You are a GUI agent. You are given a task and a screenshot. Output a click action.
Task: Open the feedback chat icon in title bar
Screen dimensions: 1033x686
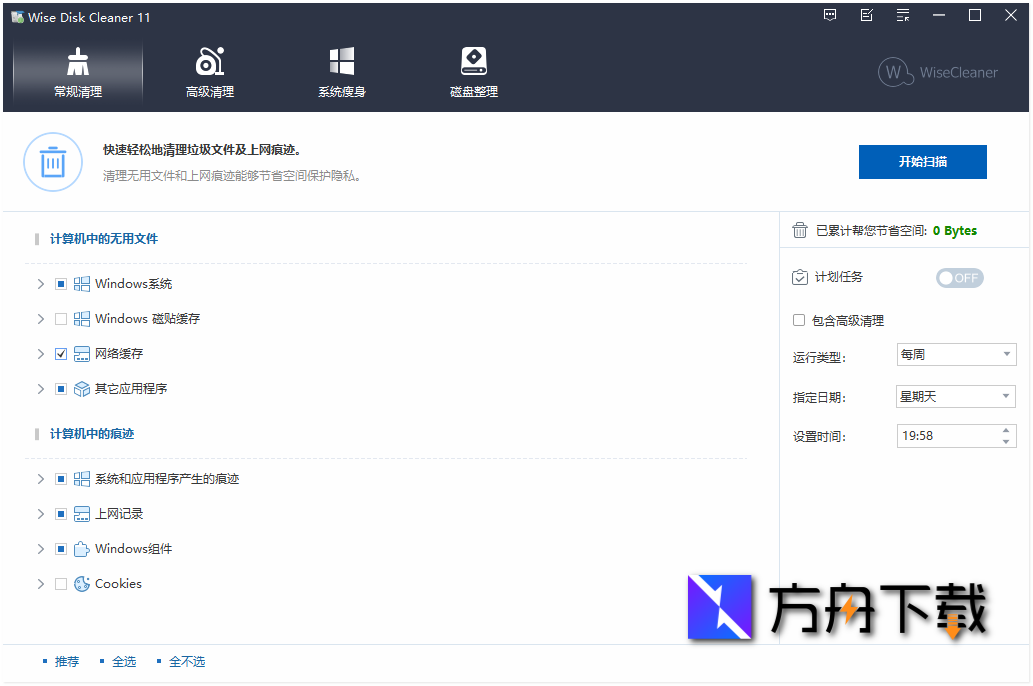830,15
